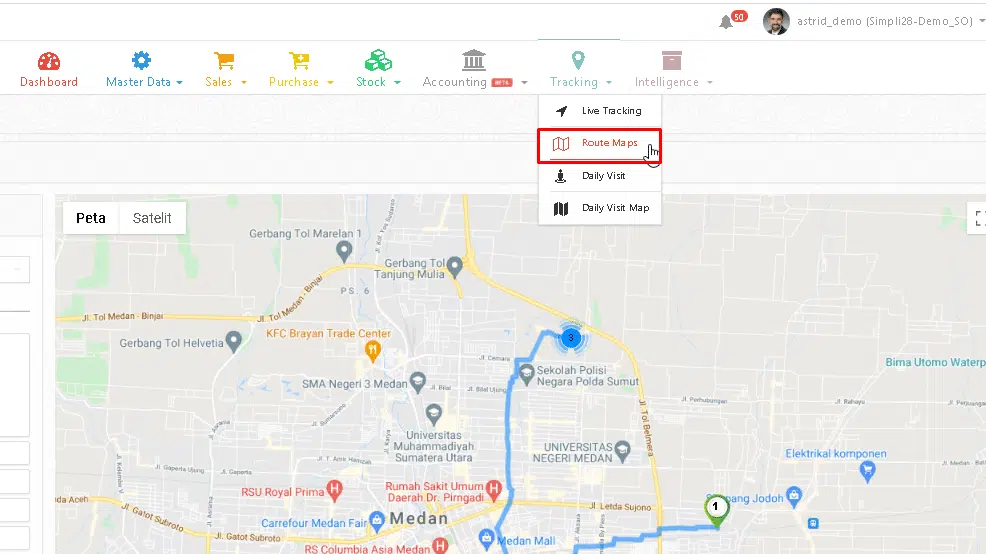Screen dimensions: 986x554
Task: Click Sekolah Polisi Negara Polda Sumut pin
Action: [526, 374]
